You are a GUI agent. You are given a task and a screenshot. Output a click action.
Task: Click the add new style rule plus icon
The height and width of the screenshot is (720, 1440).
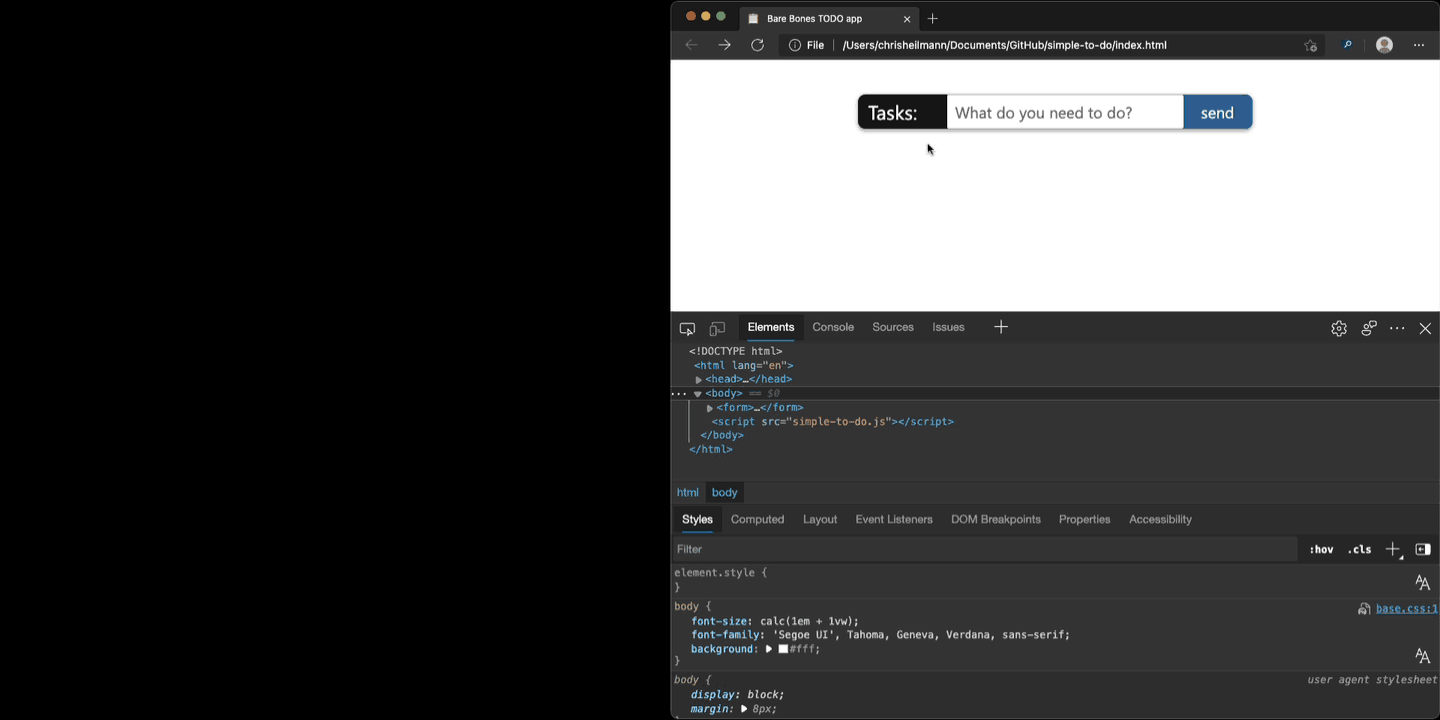click(x=1392, y=549)
